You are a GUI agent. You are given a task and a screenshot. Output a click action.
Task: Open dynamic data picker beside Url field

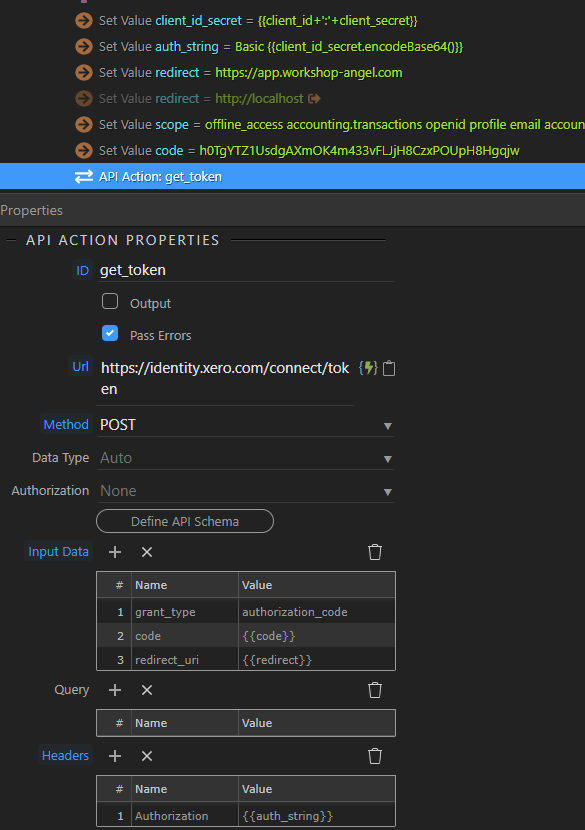click(x=368, y=368)
